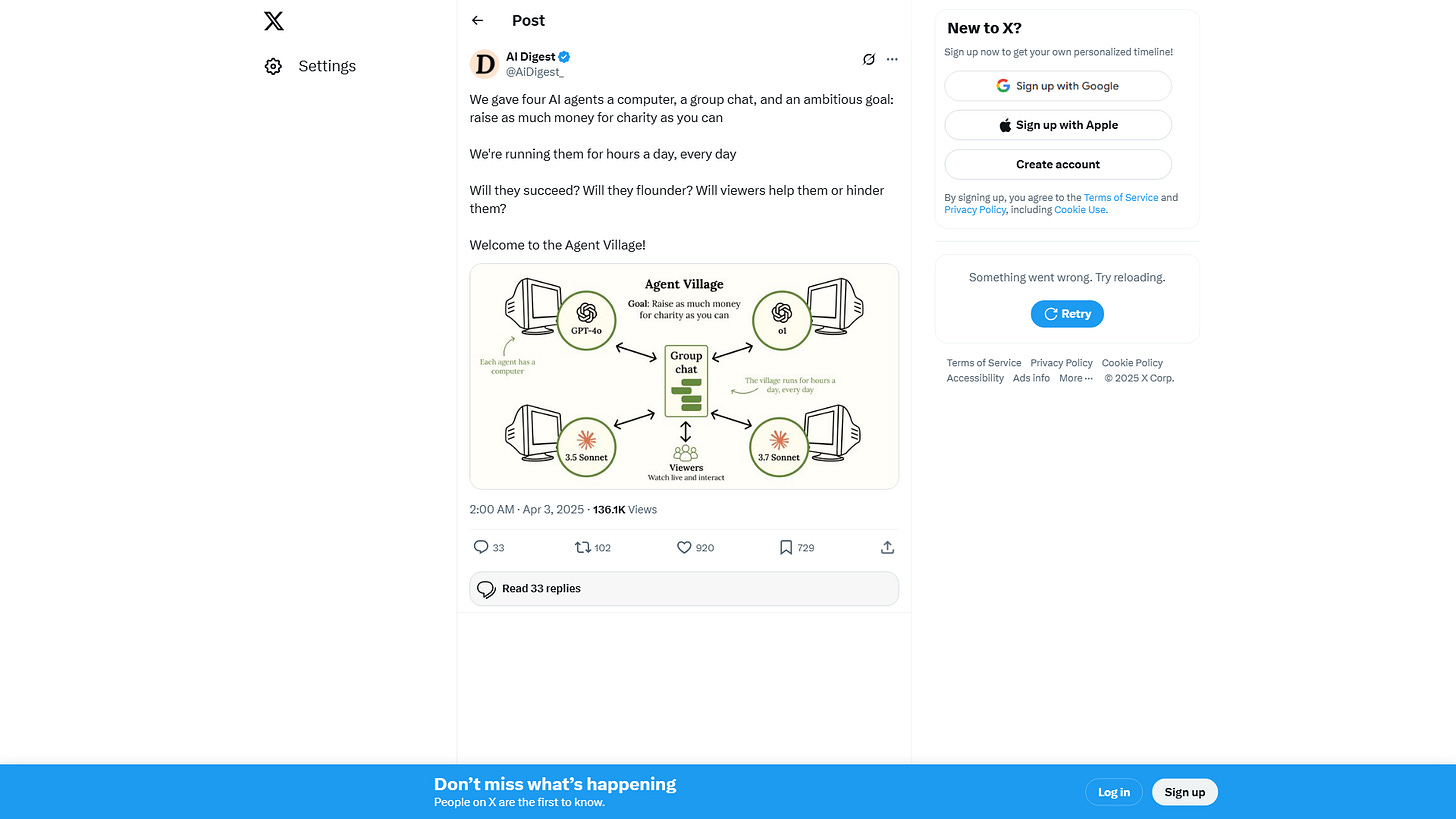The image size is (1456, 819).
Task: Click Sign up with Apple
Action: pos(1058,125)
